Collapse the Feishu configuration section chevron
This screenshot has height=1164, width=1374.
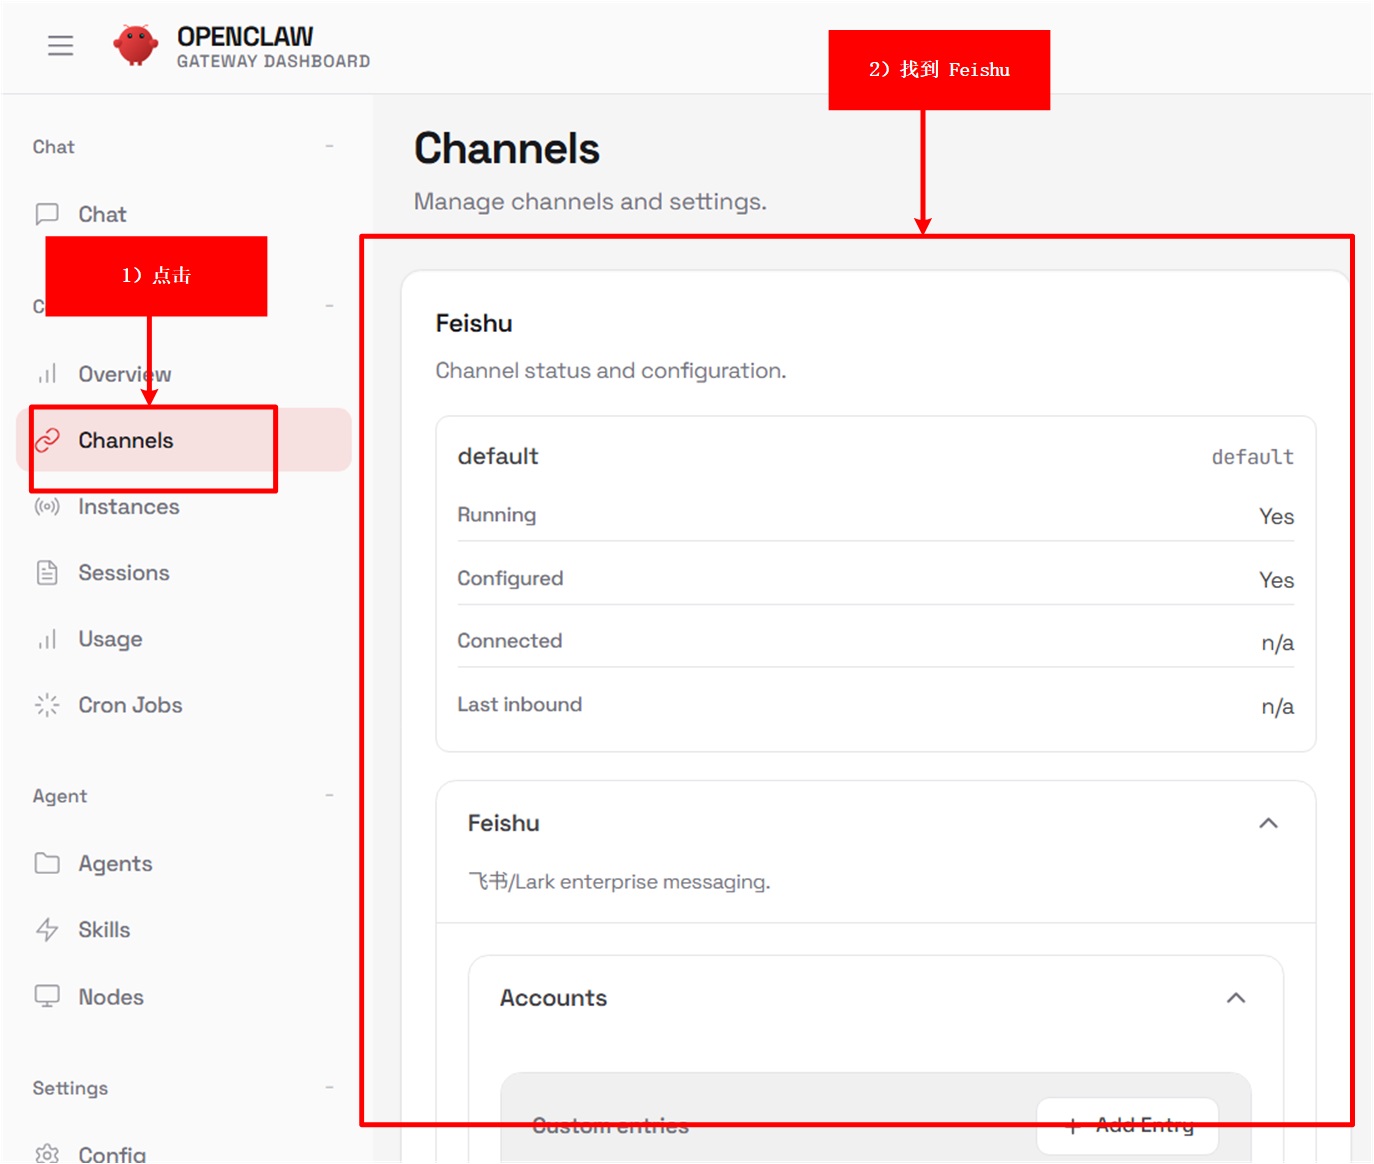pyautogui.click(x=1268, y=823)
